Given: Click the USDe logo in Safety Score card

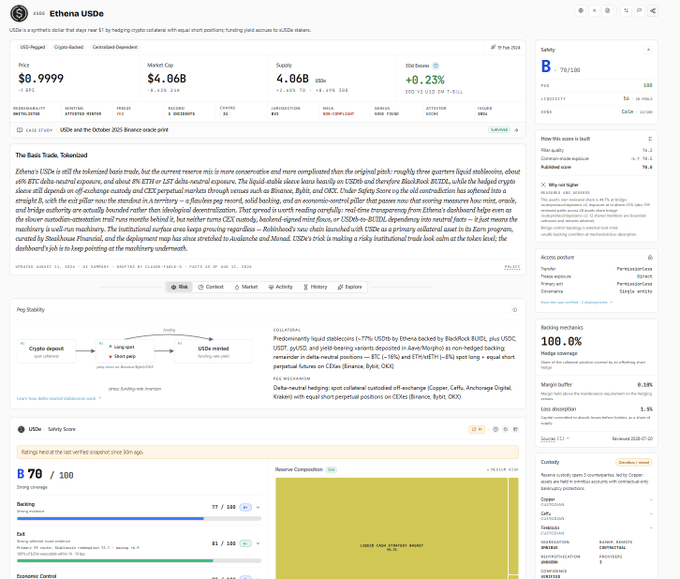Looking at the screenshot, I should [21, 429].
